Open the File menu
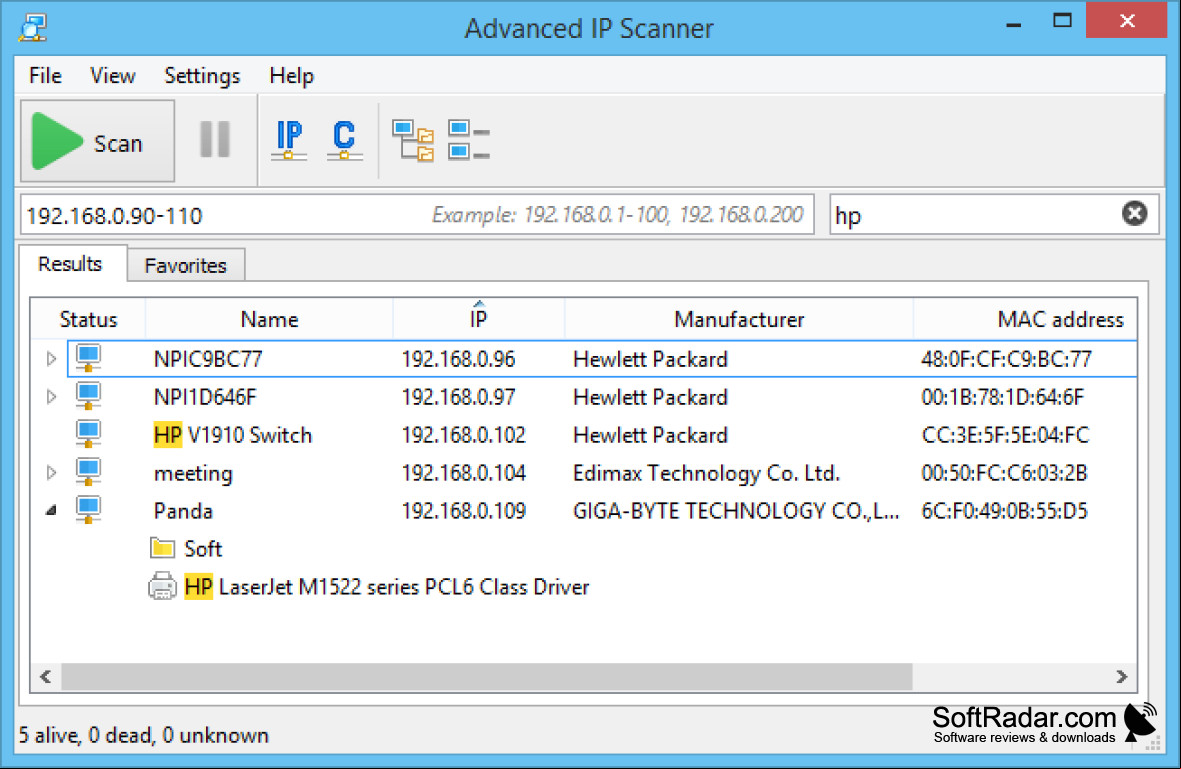 pyautogui.click(x=45, y=75)
